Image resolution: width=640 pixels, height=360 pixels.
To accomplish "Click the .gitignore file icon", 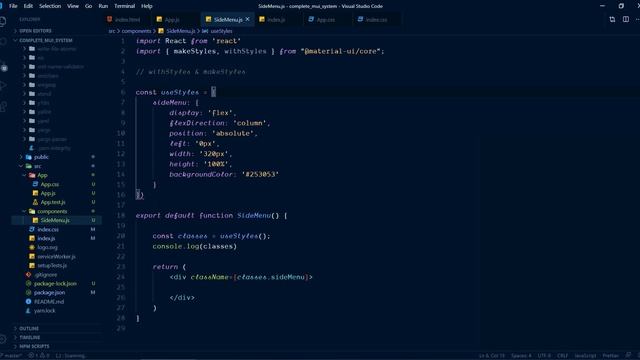I will point(28,275).
